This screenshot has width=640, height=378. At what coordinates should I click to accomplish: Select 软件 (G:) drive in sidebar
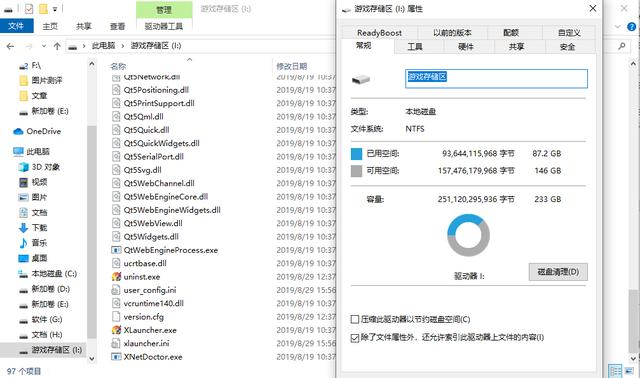coord(41,320)
